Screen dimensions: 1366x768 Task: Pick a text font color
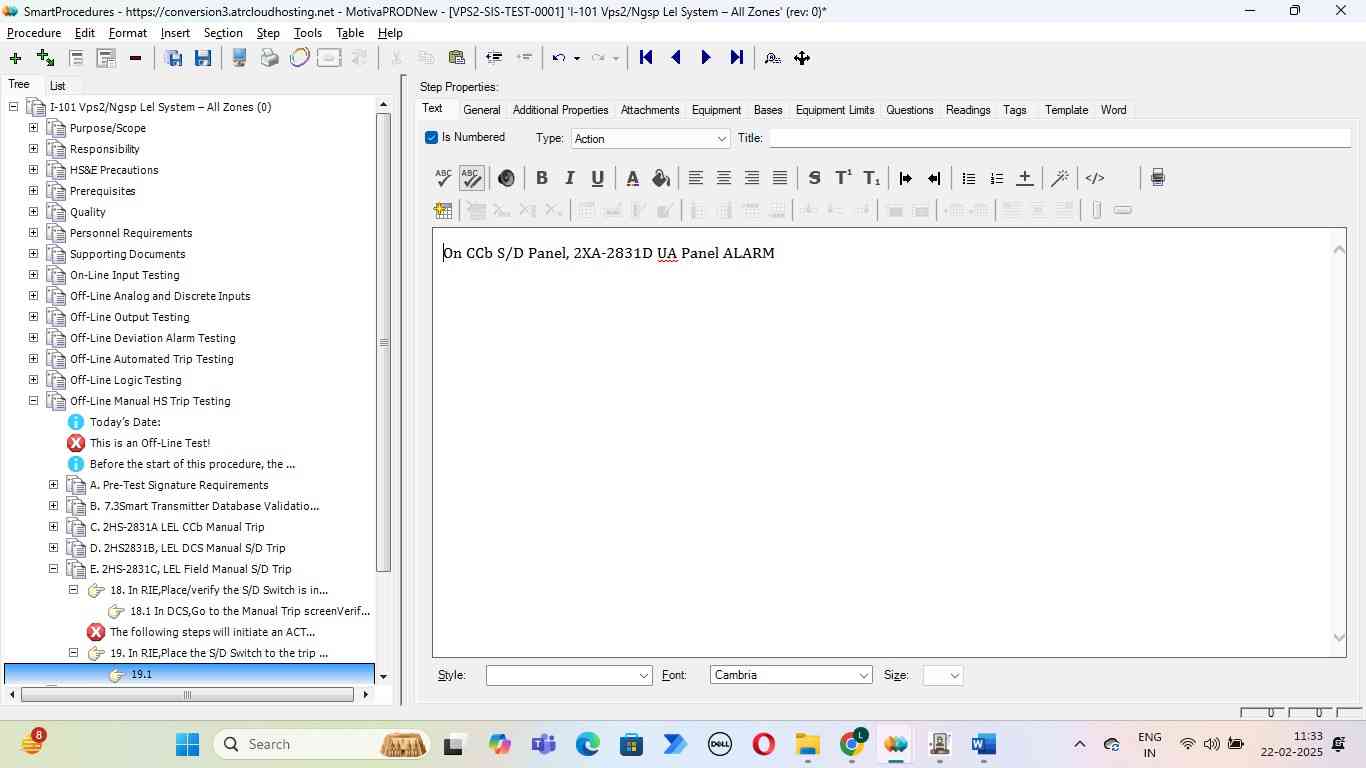[632, 178]
